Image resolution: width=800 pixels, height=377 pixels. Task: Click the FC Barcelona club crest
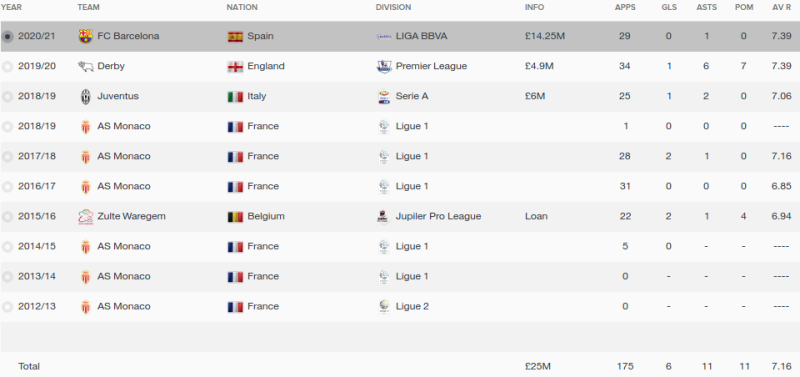click(x=85, y=36)
